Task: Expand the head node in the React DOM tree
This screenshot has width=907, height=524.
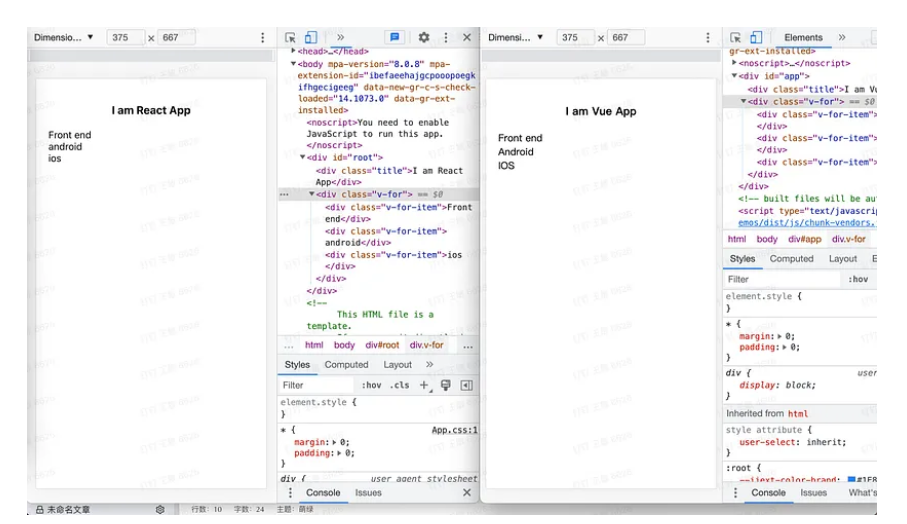Action: pyautogui.click(x=294, y=51)
